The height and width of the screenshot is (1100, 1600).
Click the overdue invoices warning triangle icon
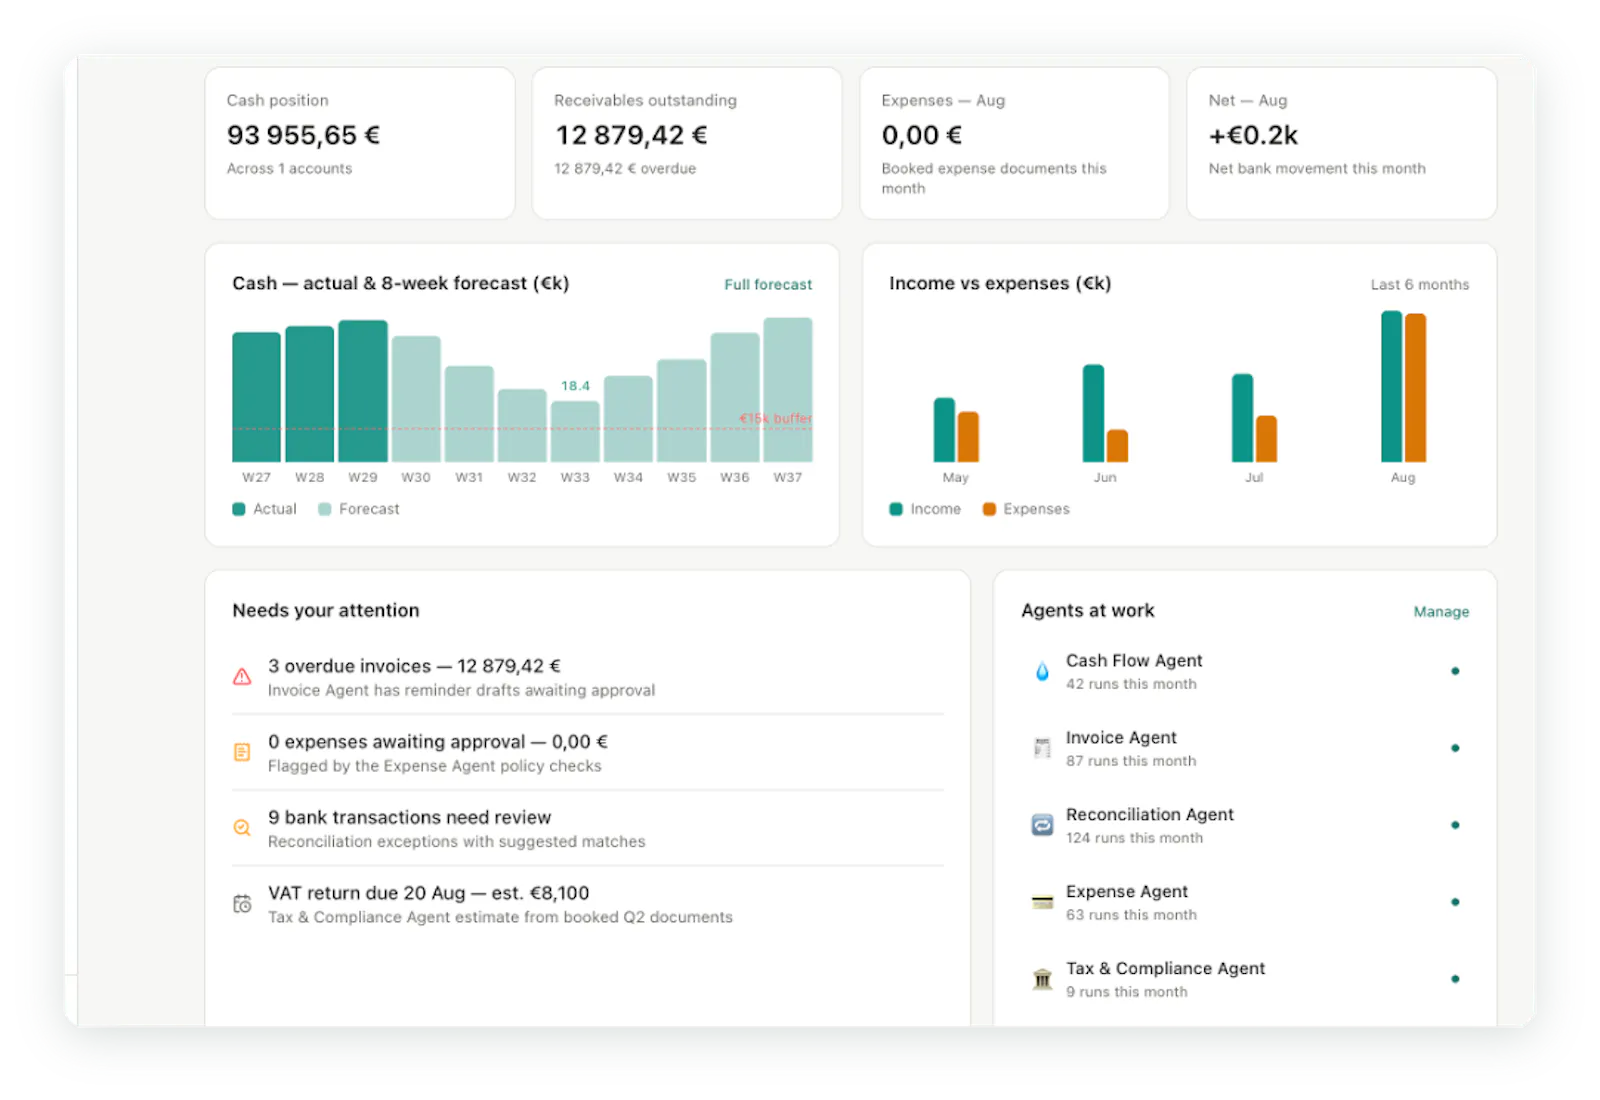pos(242,677)
